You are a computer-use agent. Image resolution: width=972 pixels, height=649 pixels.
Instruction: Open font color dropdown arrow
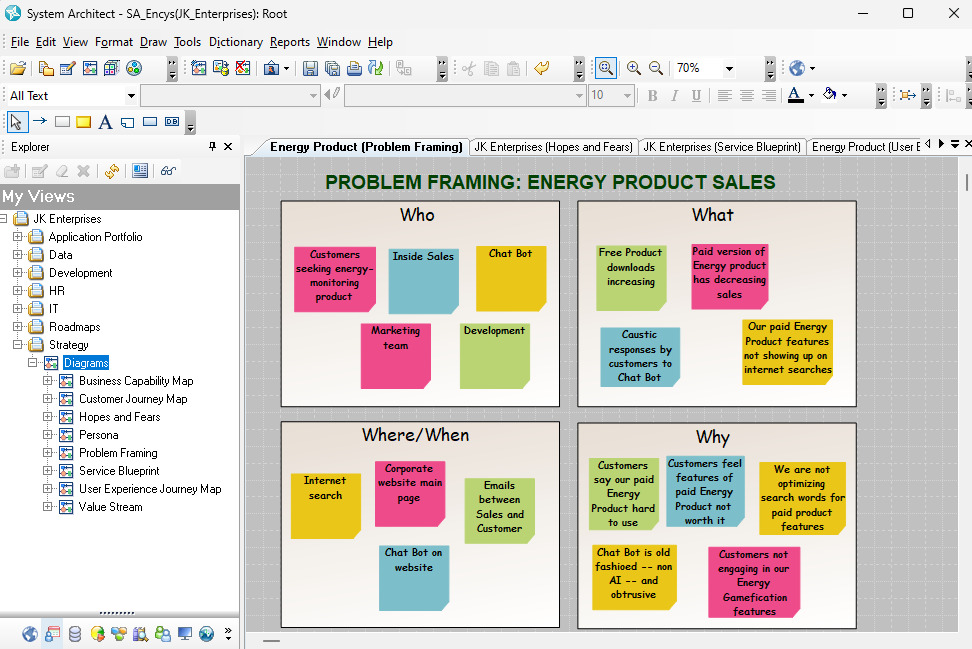[x=811, y=95]
